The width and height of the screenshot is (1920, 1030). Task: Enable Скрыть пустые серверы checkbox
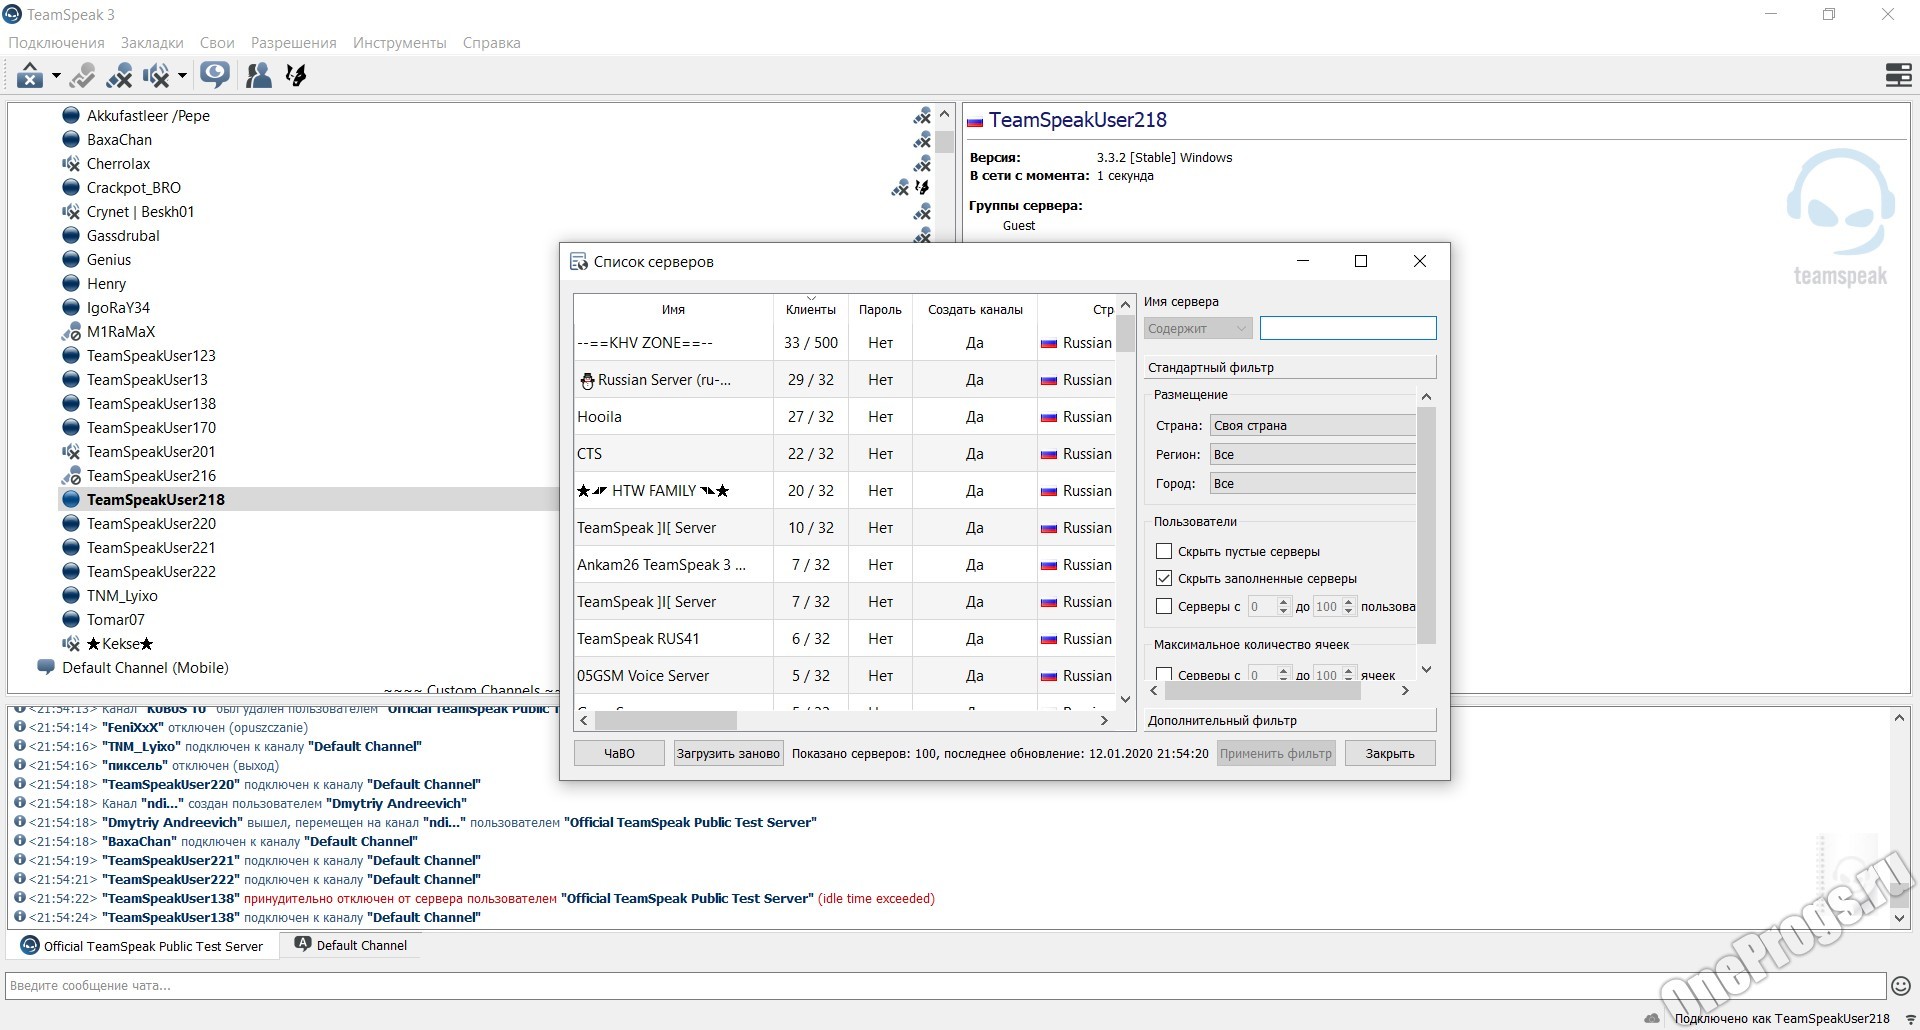pyautogui.click(x=1164, y=552)
